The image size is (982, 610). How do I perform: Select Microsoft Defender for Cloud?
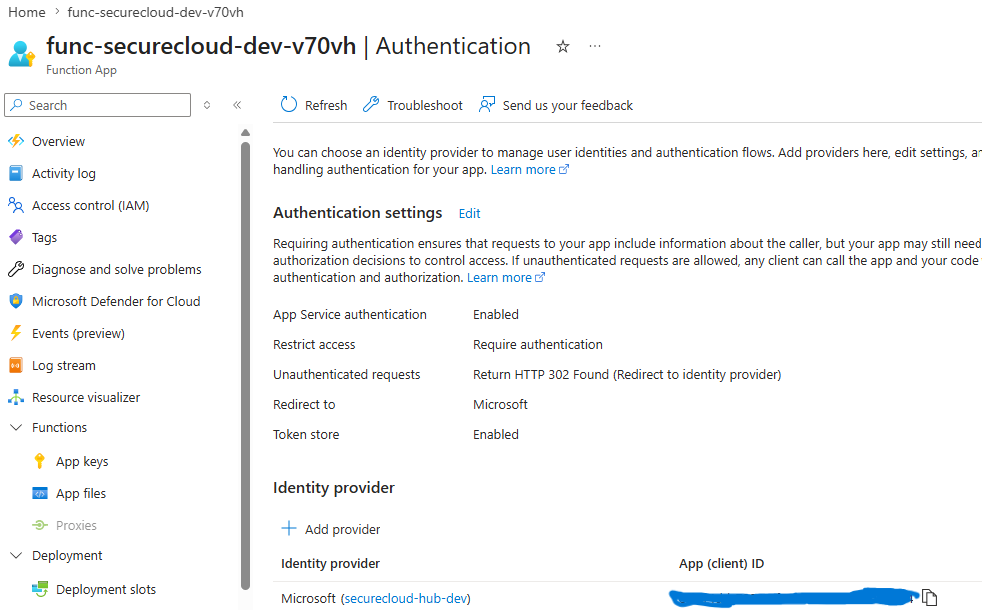tap(106, 301)
